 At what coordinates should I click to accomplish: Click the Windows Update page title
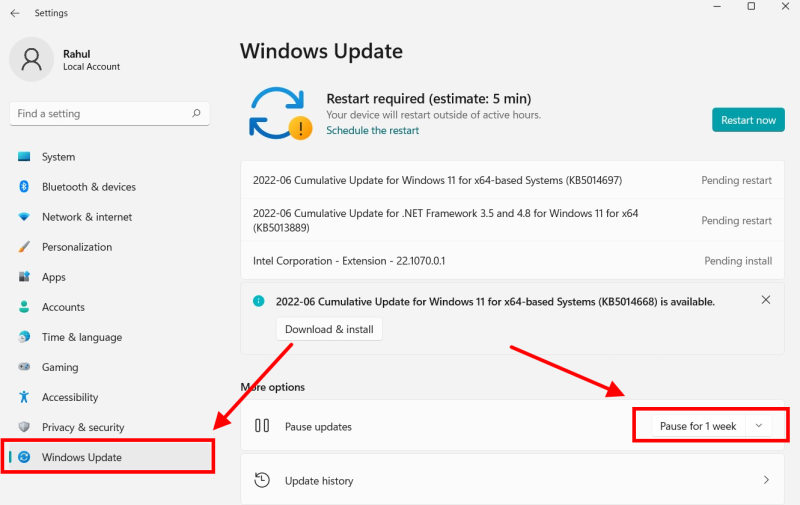[x=321, y=52]
